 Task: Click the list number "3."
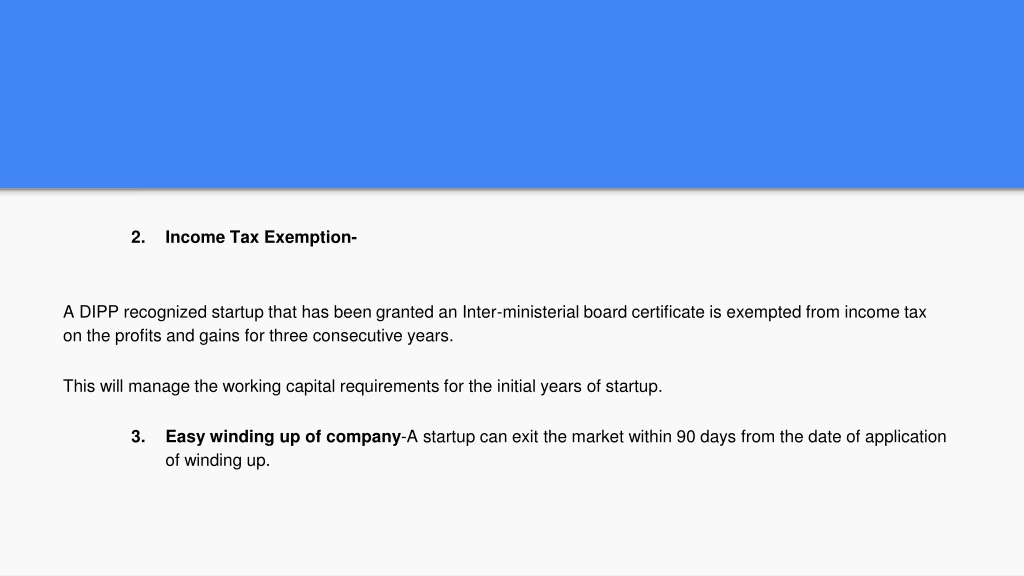138,436
